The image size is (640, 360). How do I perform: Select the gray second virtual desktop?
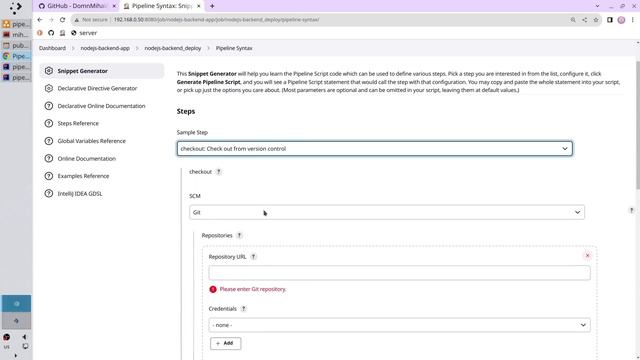click(16, 321)
